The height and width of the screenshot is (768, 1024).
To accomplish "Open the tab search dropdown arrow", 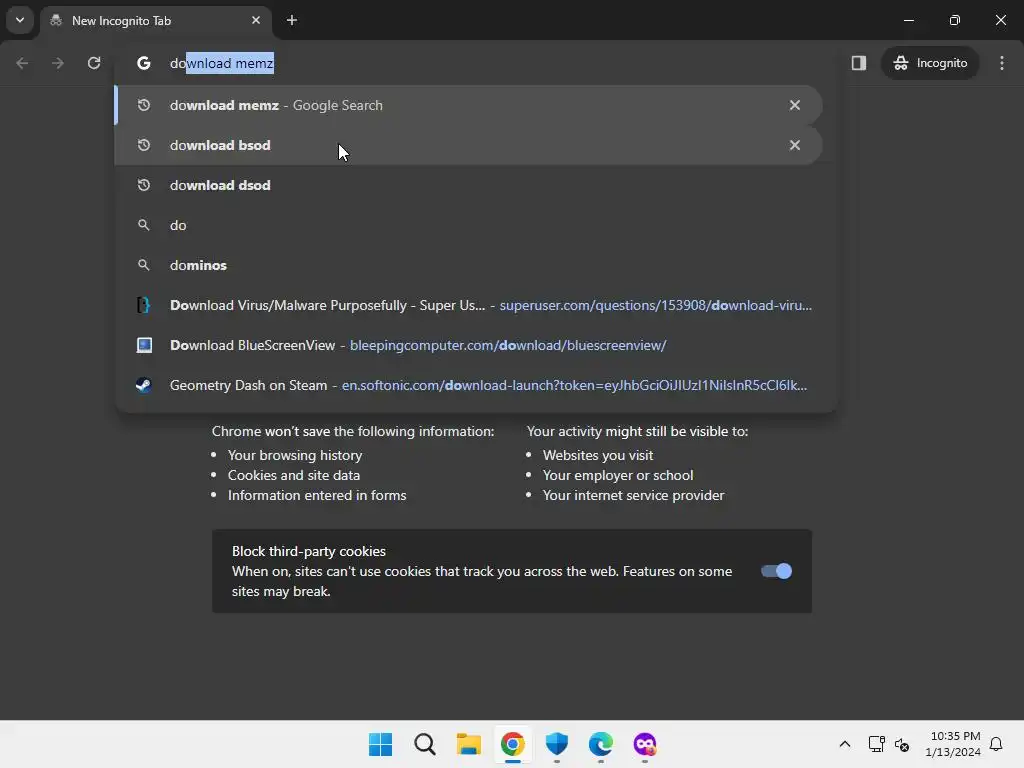I will pos(20,20).
